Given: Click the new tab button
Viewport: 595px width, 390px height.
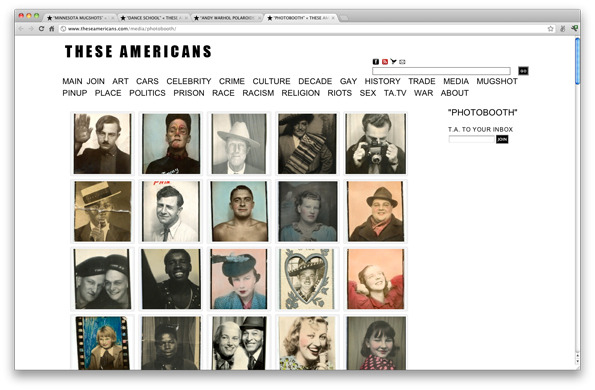Looking at the screenshot, I should point(343,18).
